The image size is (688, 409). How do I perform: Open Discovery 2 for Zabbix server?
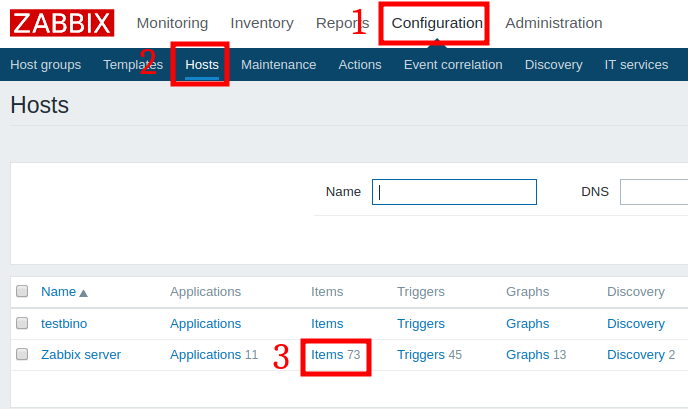(636, 355)
